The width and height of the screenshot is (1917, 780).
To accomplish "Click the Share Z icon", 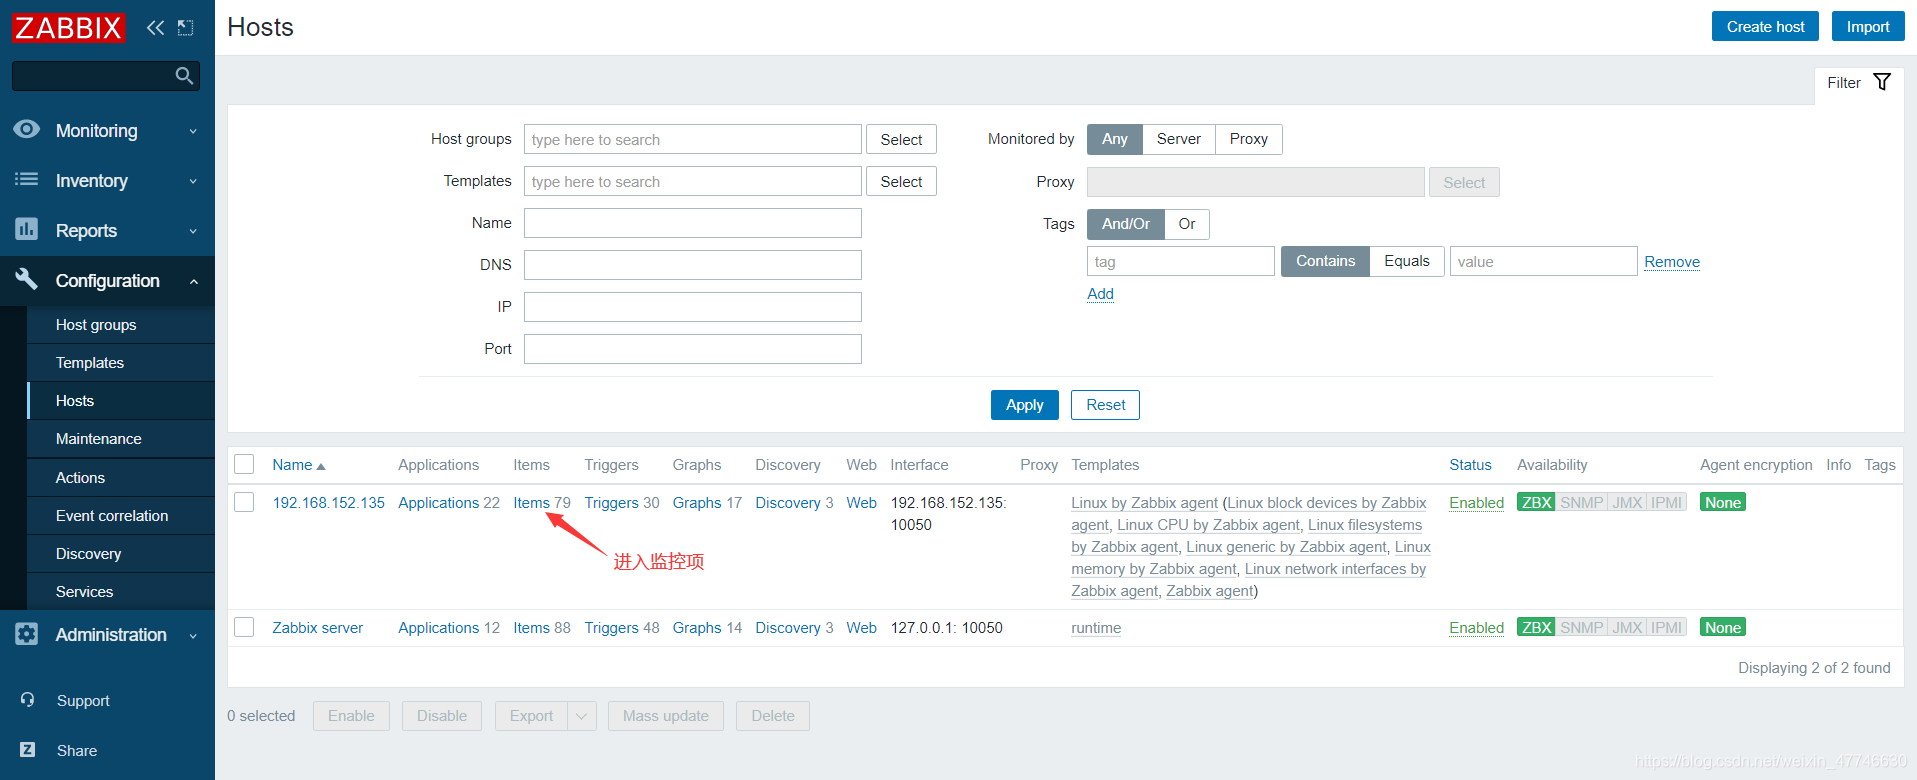I will 28,750.
